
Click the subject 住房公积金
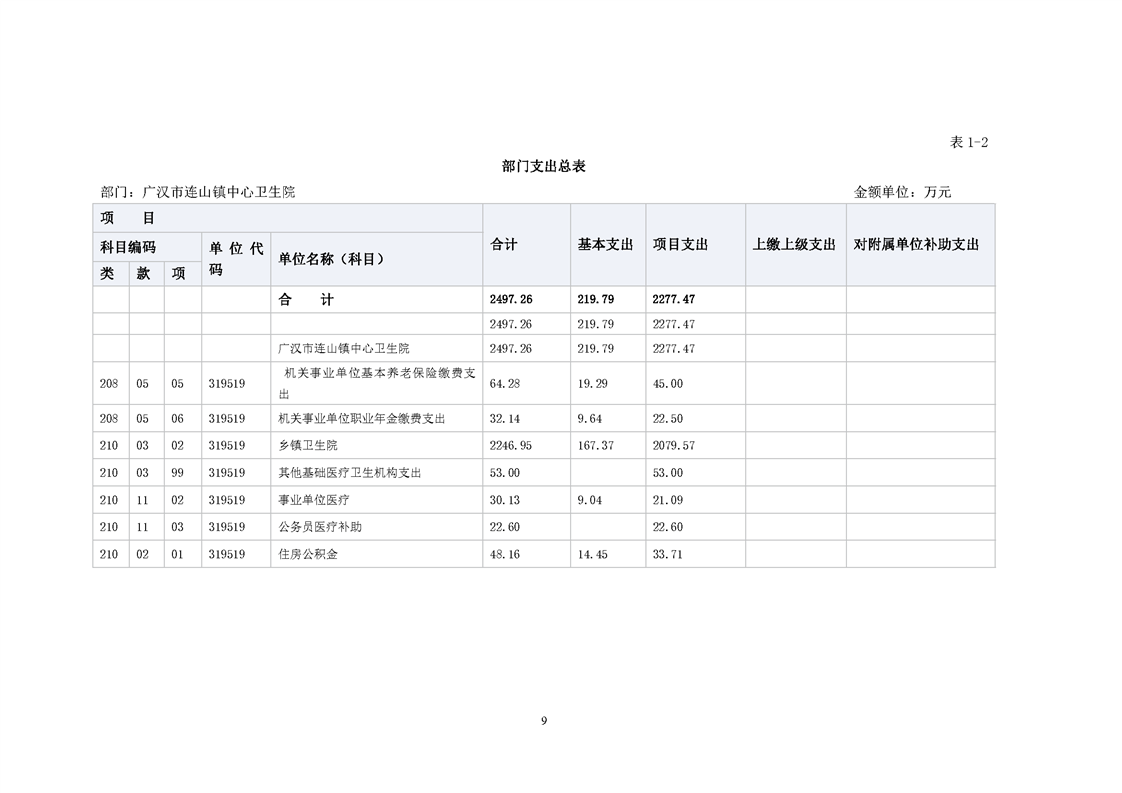click(308, 554)
